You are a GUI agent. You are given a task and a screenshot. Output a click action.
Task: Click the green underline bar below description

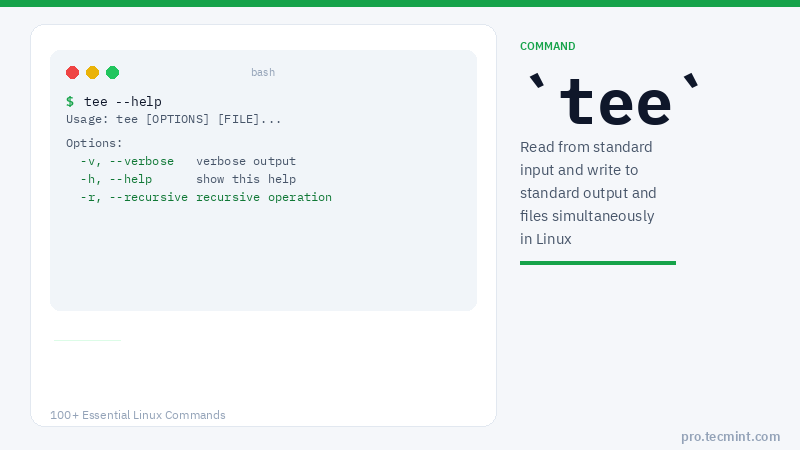598,263
